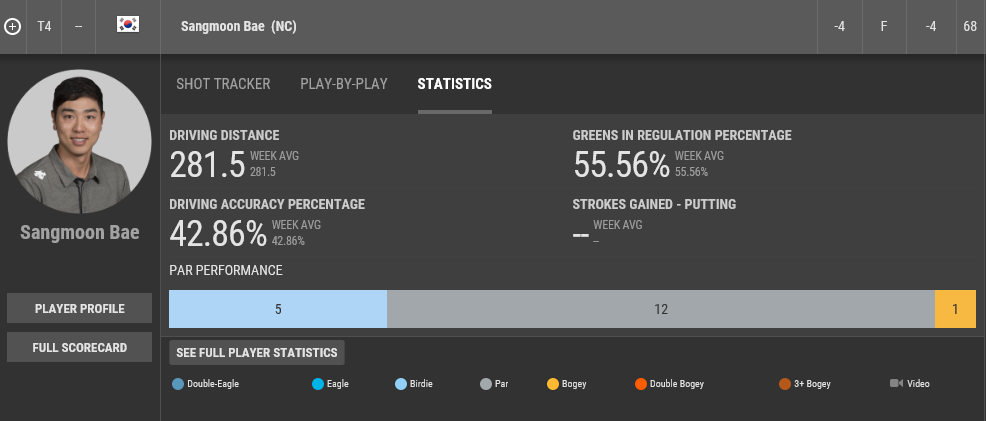Select the Statistics tab

454,84
